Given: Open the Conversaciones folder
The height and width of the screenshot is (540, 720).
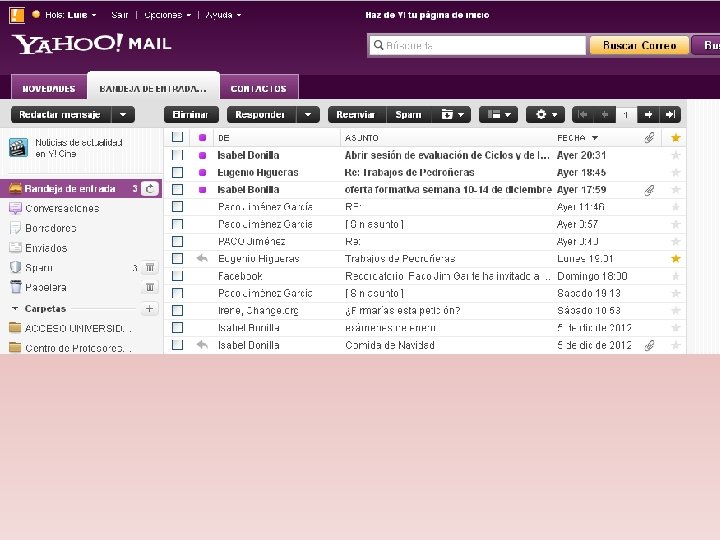Looking at the screenshot, I should click(62, 208).
